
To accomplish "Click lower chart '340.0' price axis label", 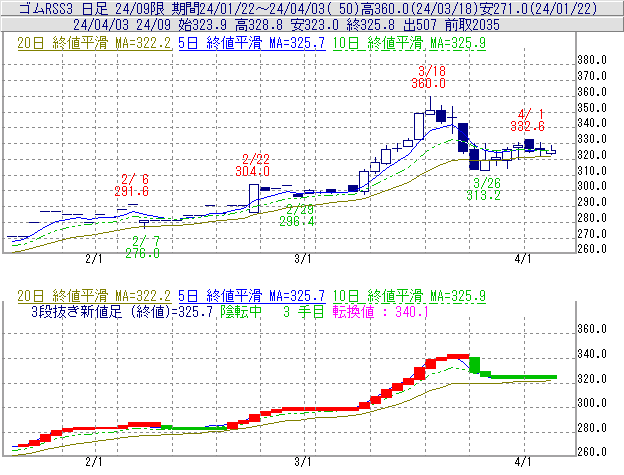I will 592,354.
